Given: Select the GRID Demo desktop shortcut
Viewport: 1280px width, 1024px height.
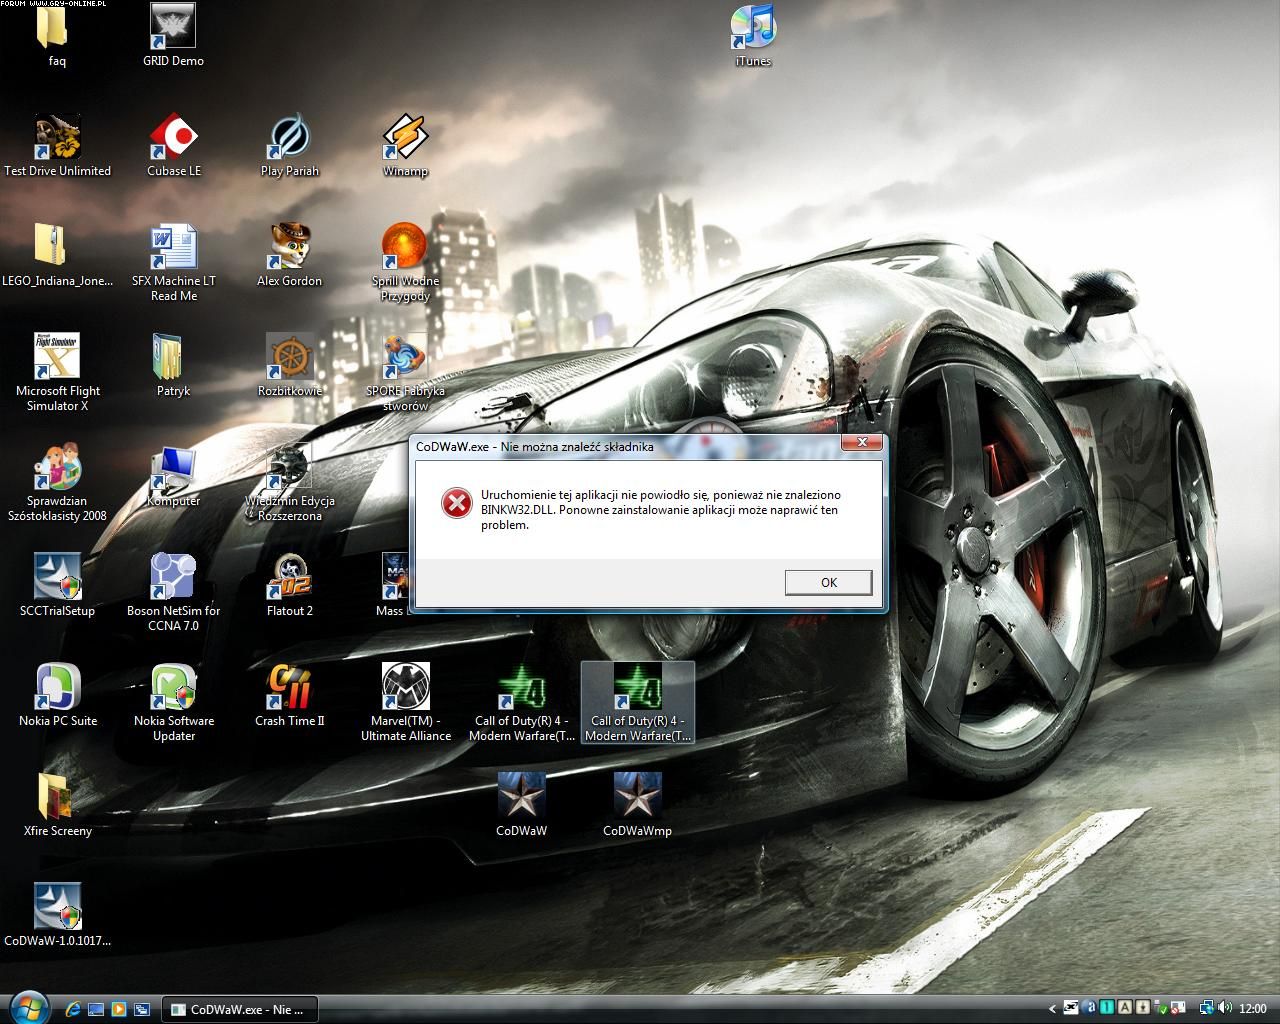Looking at the screenshot, I should 173,30.
